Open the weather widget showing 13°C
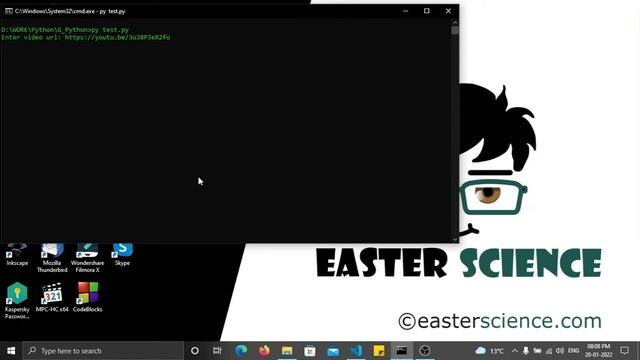This screenshot has width=640, height=360. pos(490,351)
